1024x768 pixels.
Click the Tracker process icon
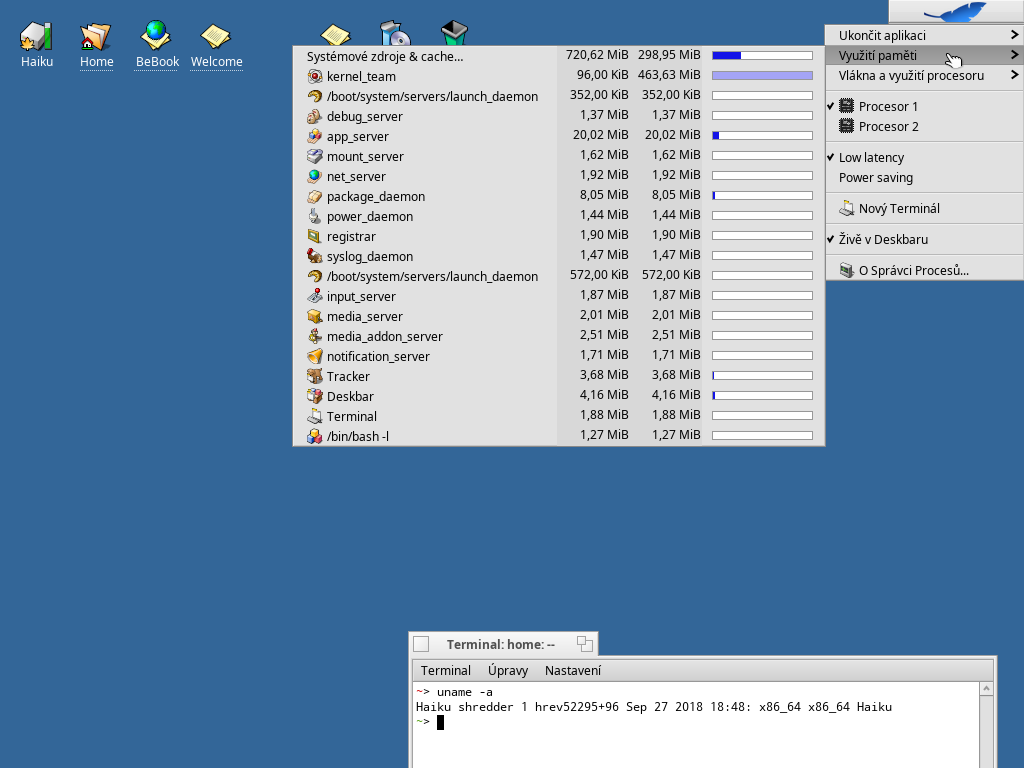tap(315, 376)
